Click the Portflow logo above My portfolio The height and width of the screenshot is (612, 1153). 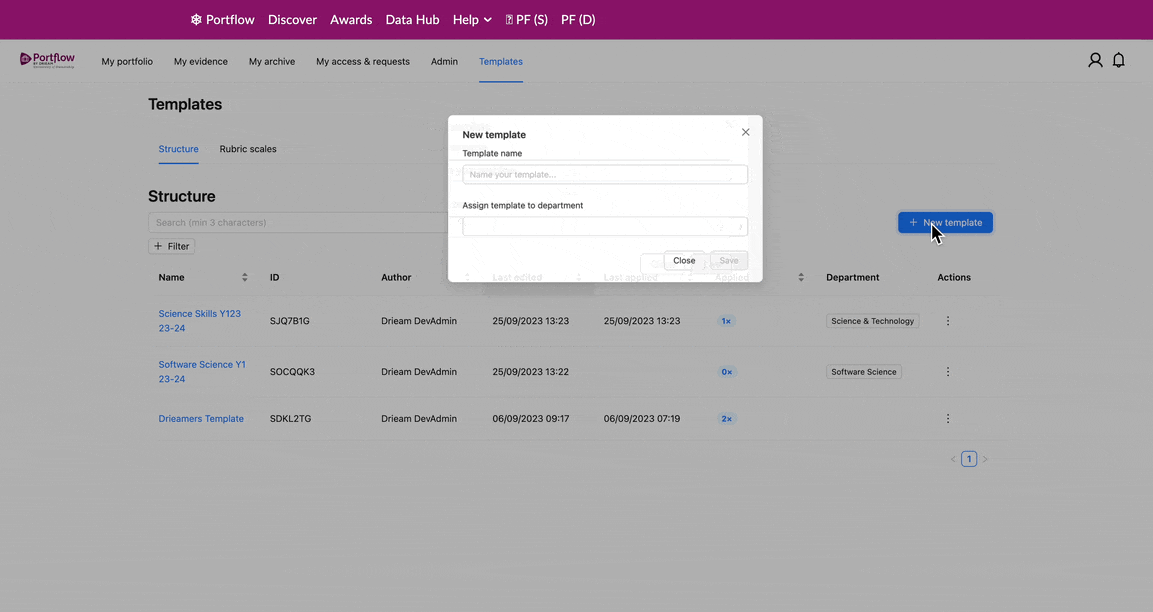coord(47,60)
